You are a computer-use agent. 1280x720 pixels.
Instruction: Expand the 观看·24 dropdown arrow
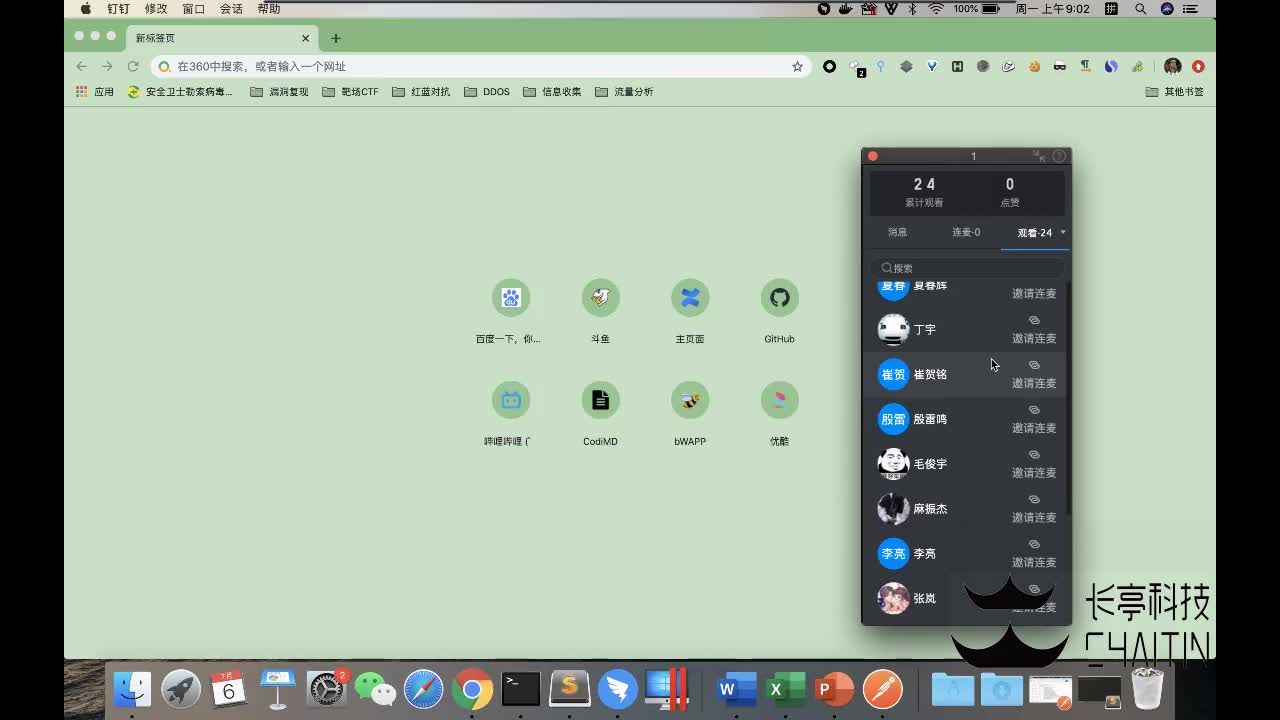(x=1063, y=233)
